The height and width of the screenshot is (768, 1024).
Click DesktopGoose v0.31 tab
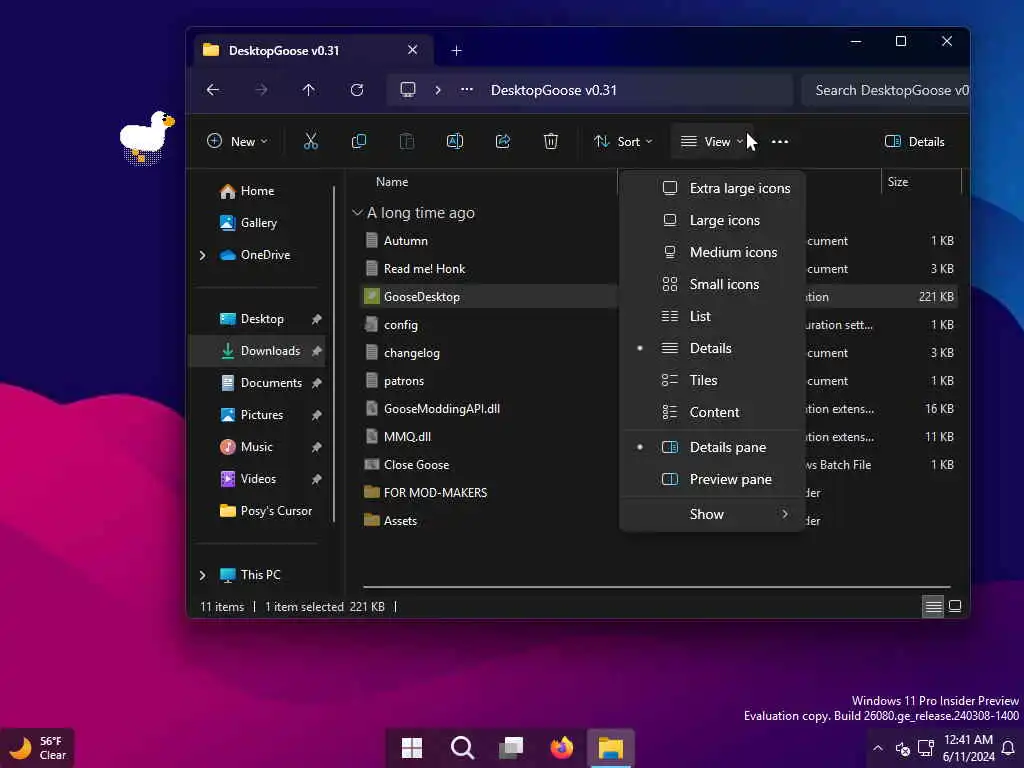(x=314, y=50)
